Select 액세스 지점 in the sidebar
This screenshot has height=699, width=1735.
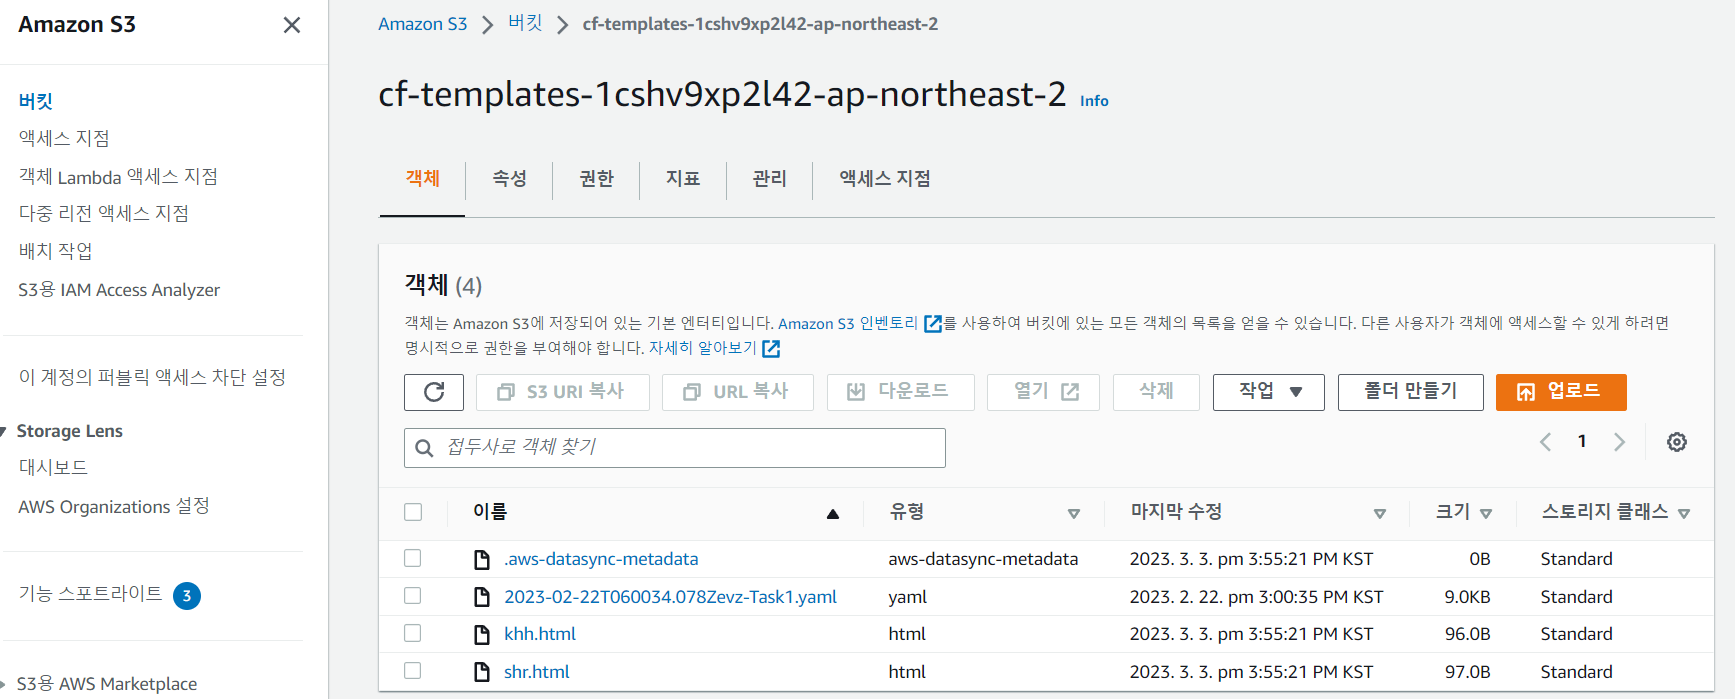(64, 138)
